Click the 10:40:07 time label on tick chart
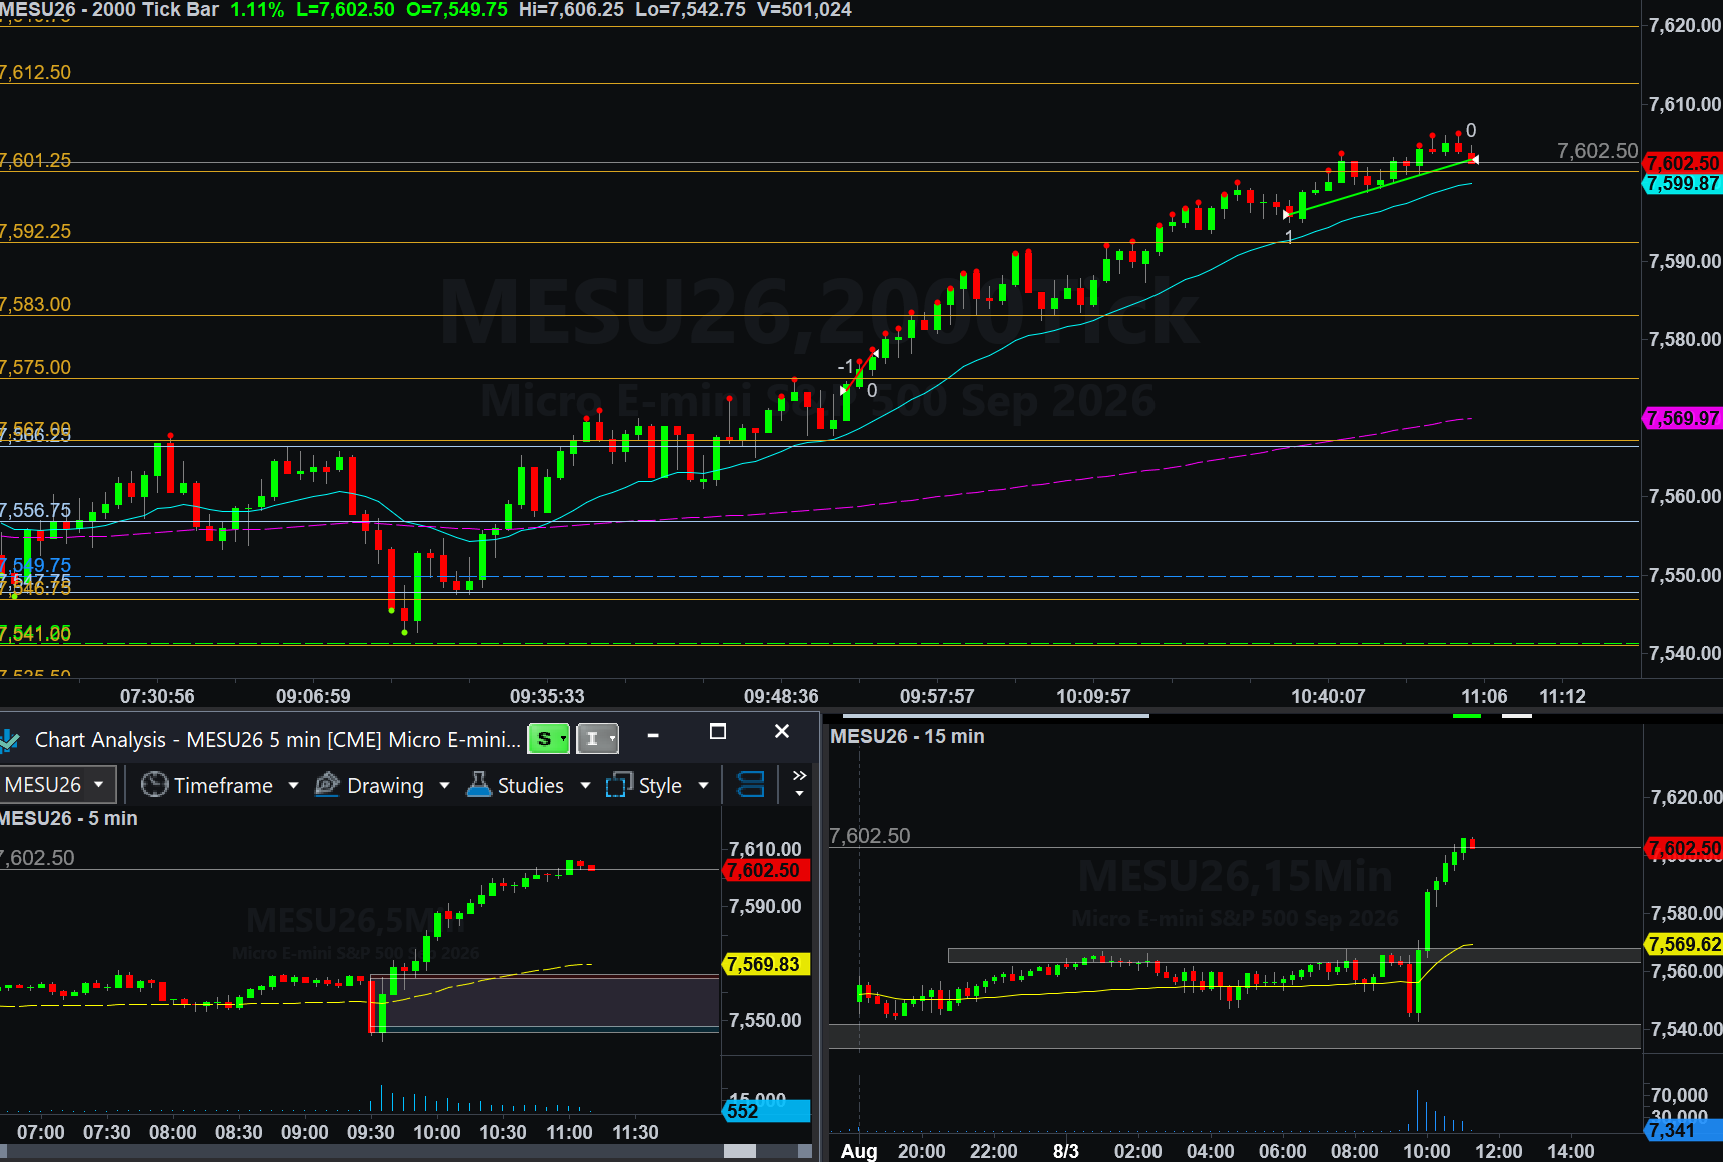This screenshot has width=1723, height=1162. [x=1328, y=696]
